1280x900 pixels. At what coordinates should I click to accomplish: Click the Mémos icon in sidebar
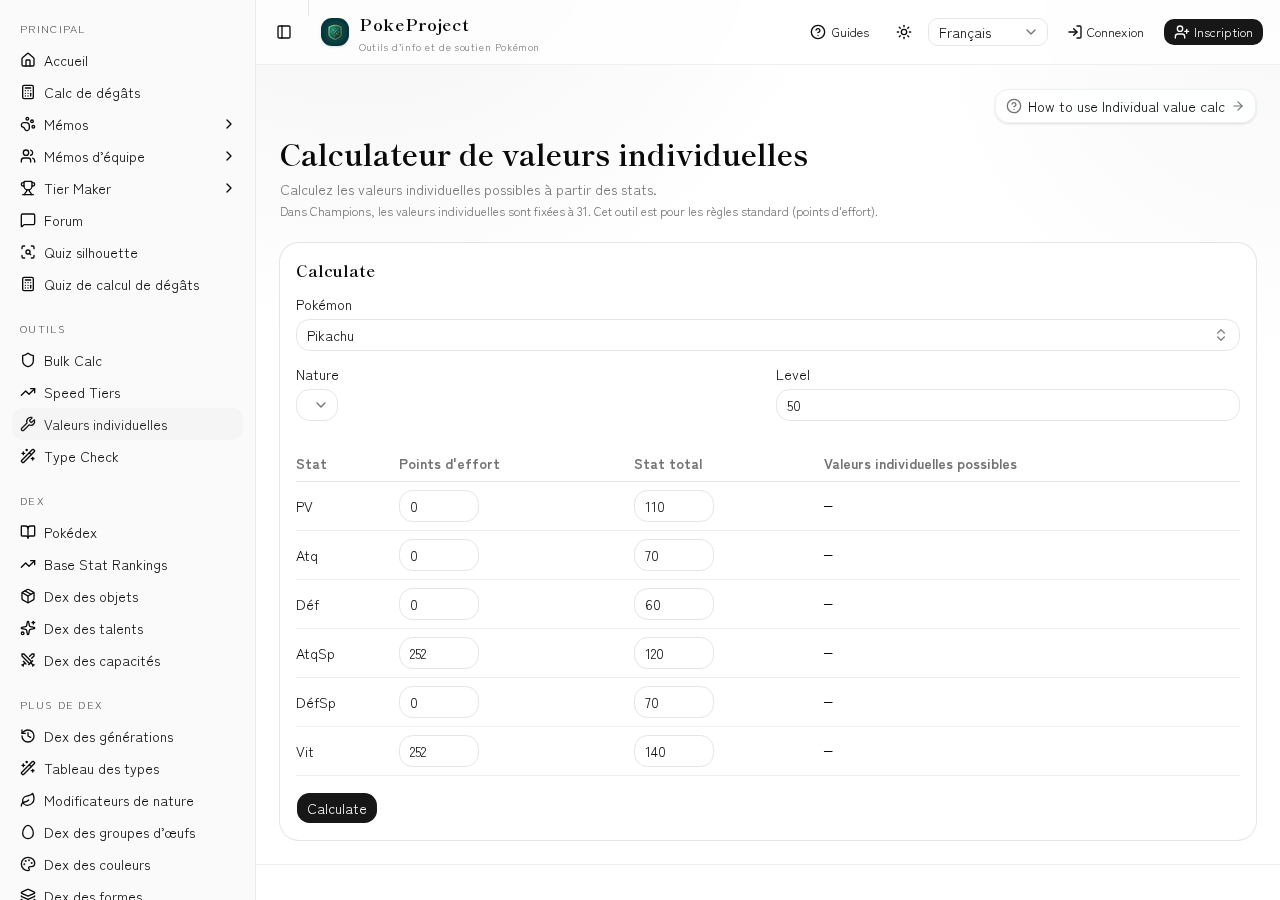(x=28, y=125)
